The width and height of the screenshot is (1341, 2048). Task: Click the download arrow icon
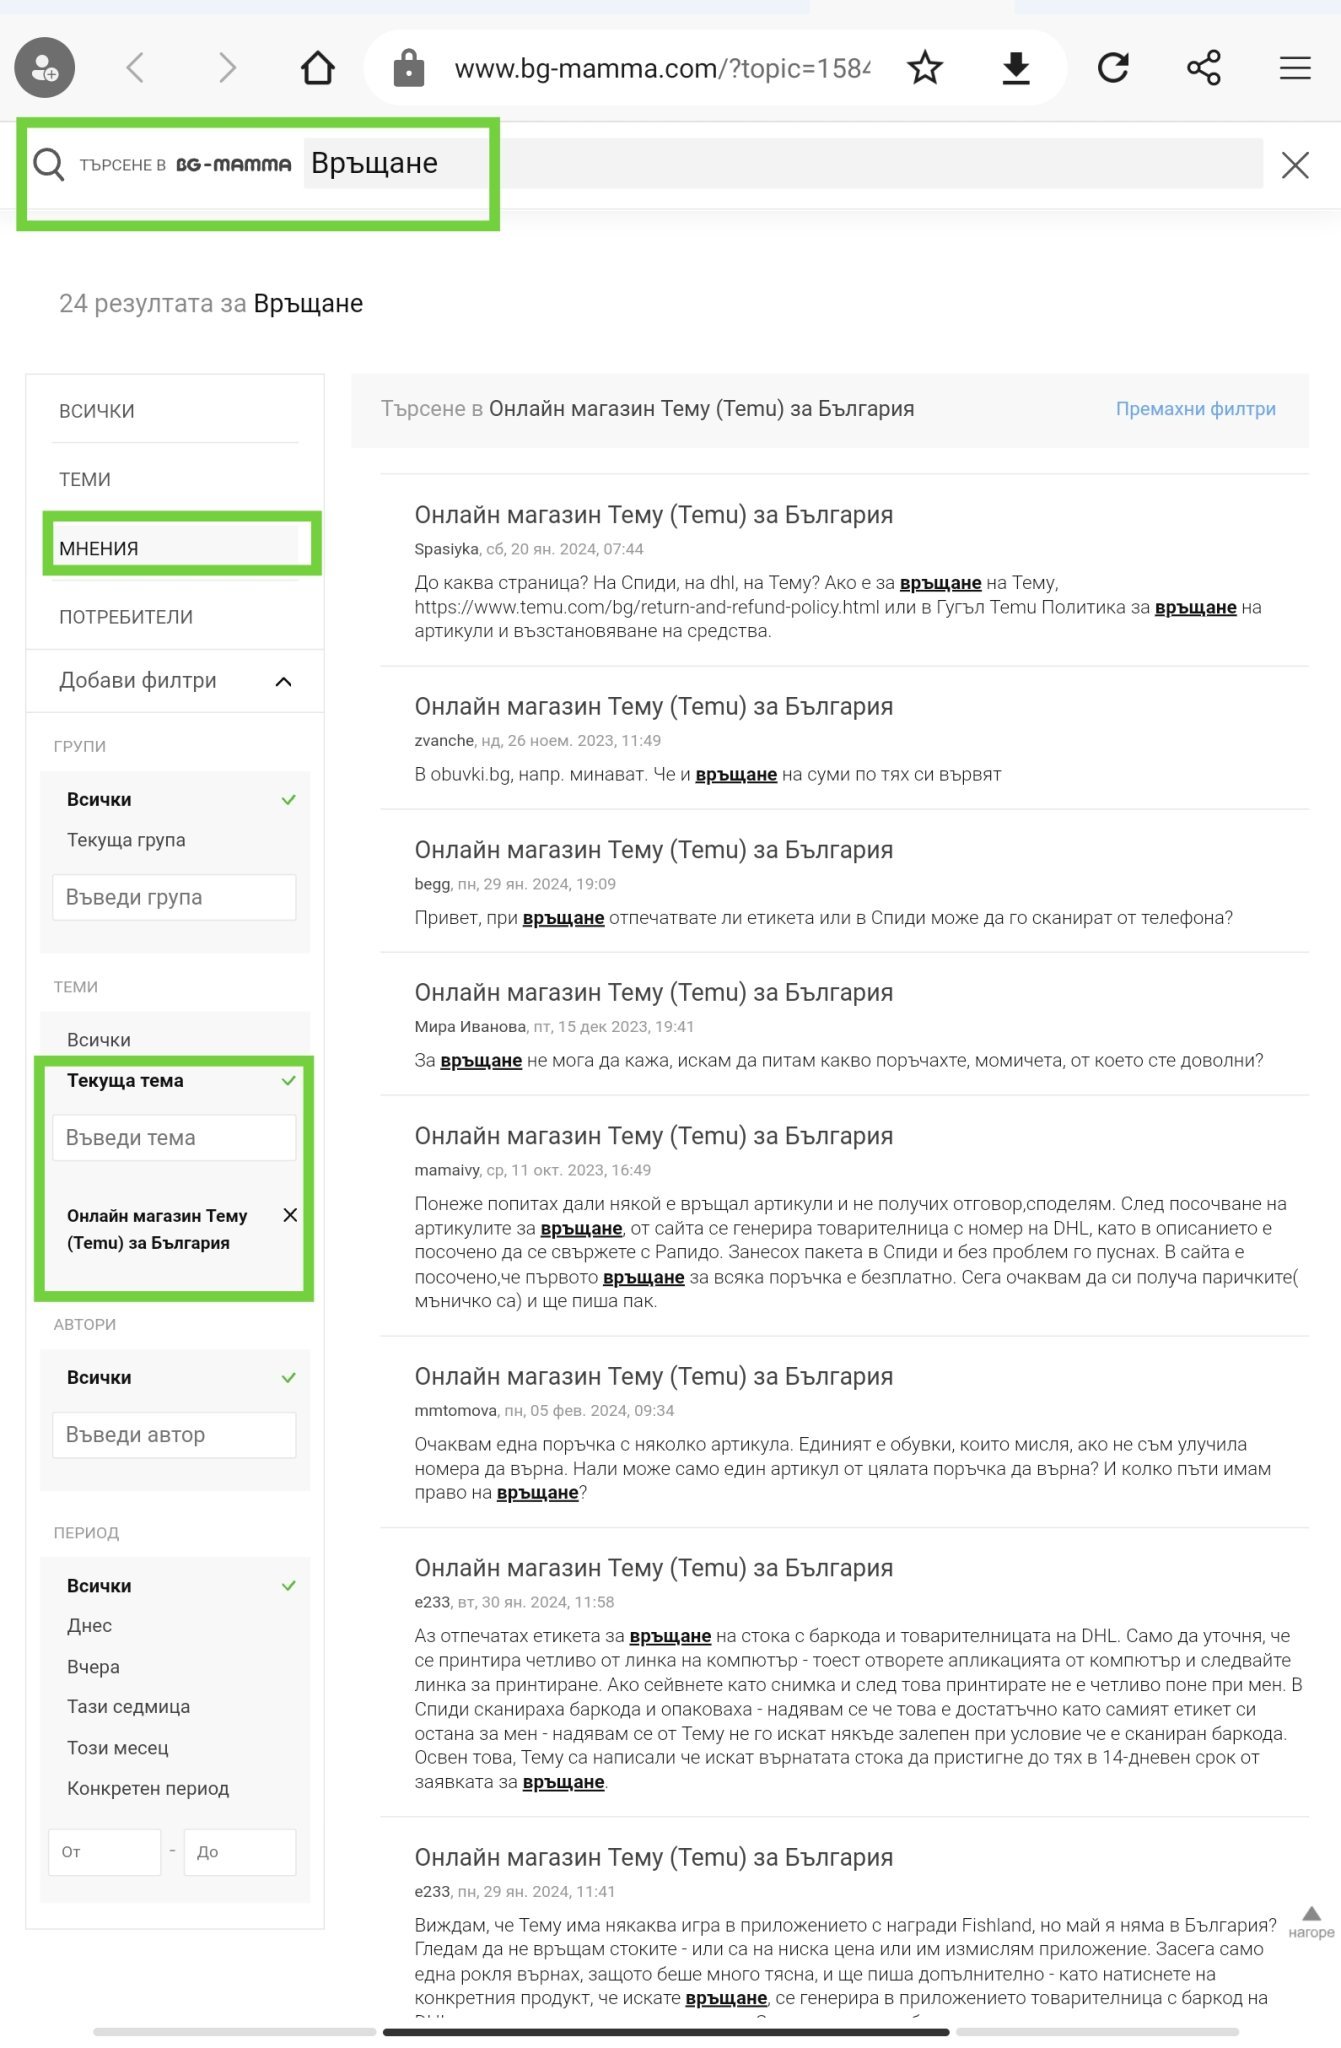[x=1016, y=68]
